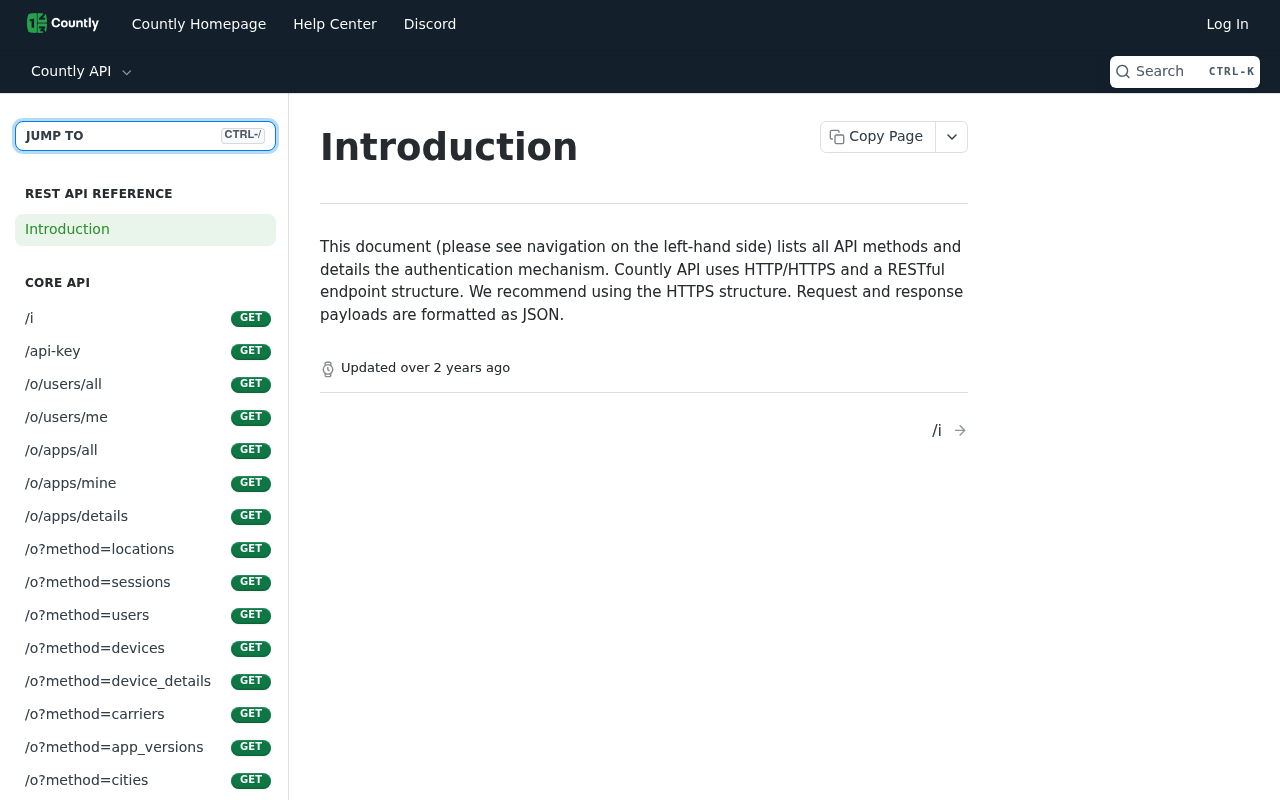This screenshot has height=800, width=1280.
Task: Click the GET badge beside /api-key
Action: point(251,351)
